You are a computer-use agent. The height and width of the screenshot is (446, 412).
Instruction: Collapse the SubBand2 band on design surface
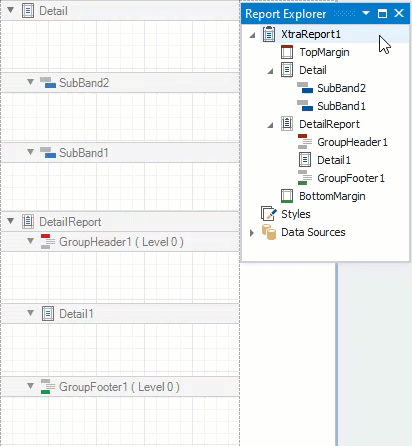(x=30, y=82)
